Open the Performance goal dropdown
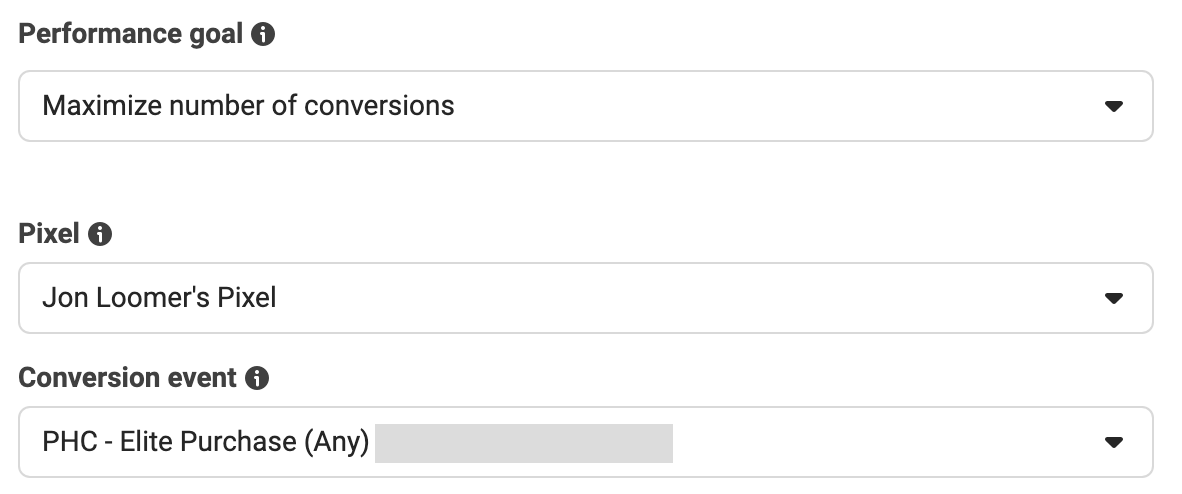 click(x=586, y=106)
